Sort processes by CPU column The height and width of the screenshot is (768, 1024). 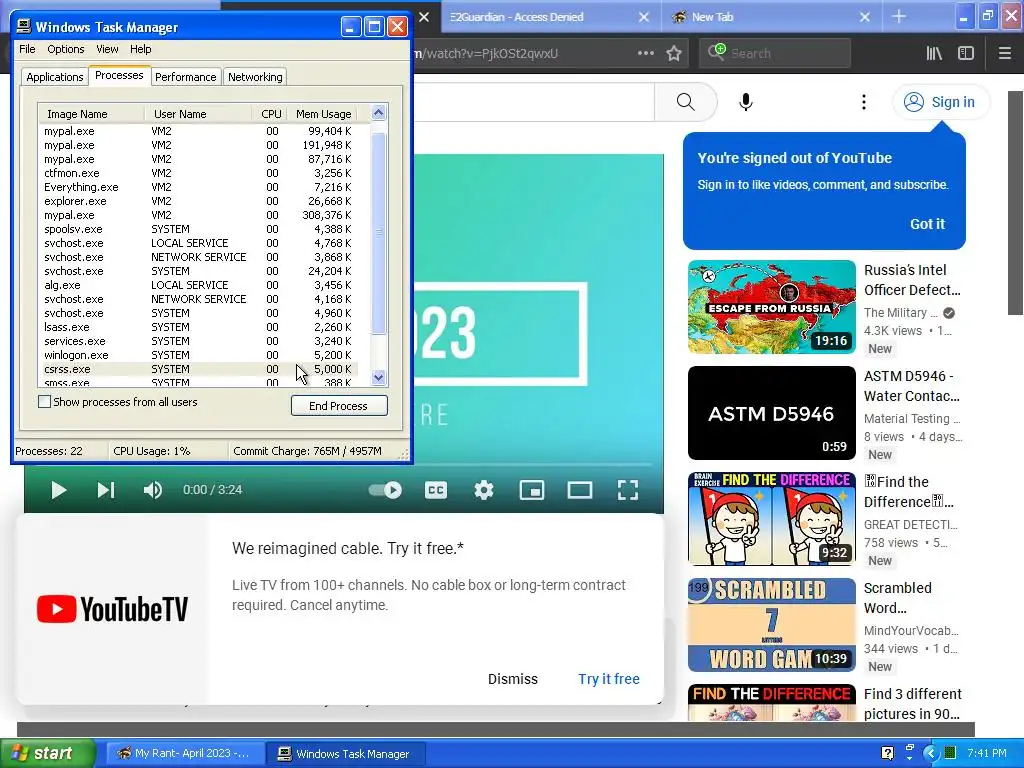(x=270, y=114)
